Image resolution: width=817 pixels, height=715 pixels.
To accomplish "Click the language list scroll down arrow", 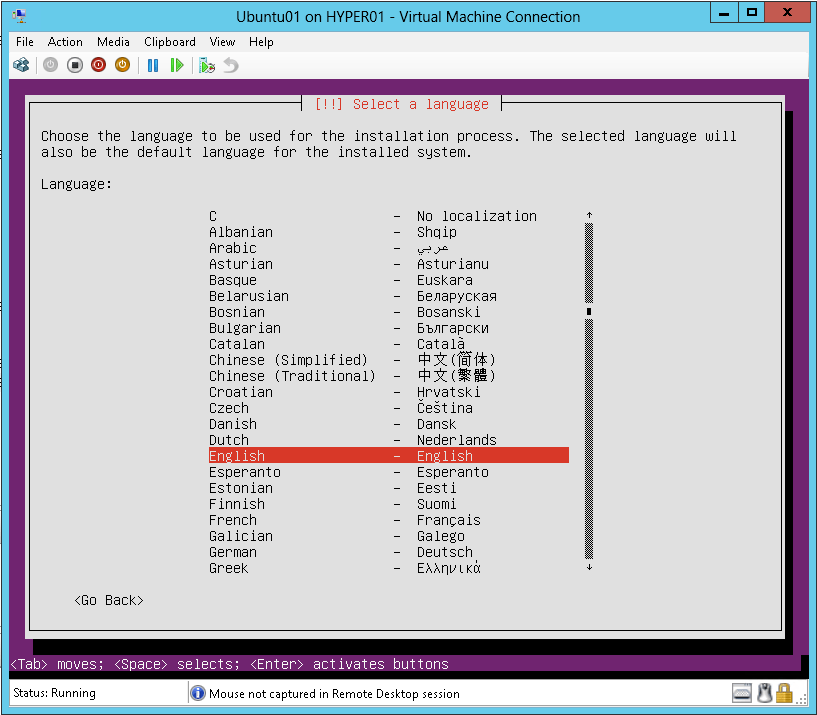I will point(589,567).
